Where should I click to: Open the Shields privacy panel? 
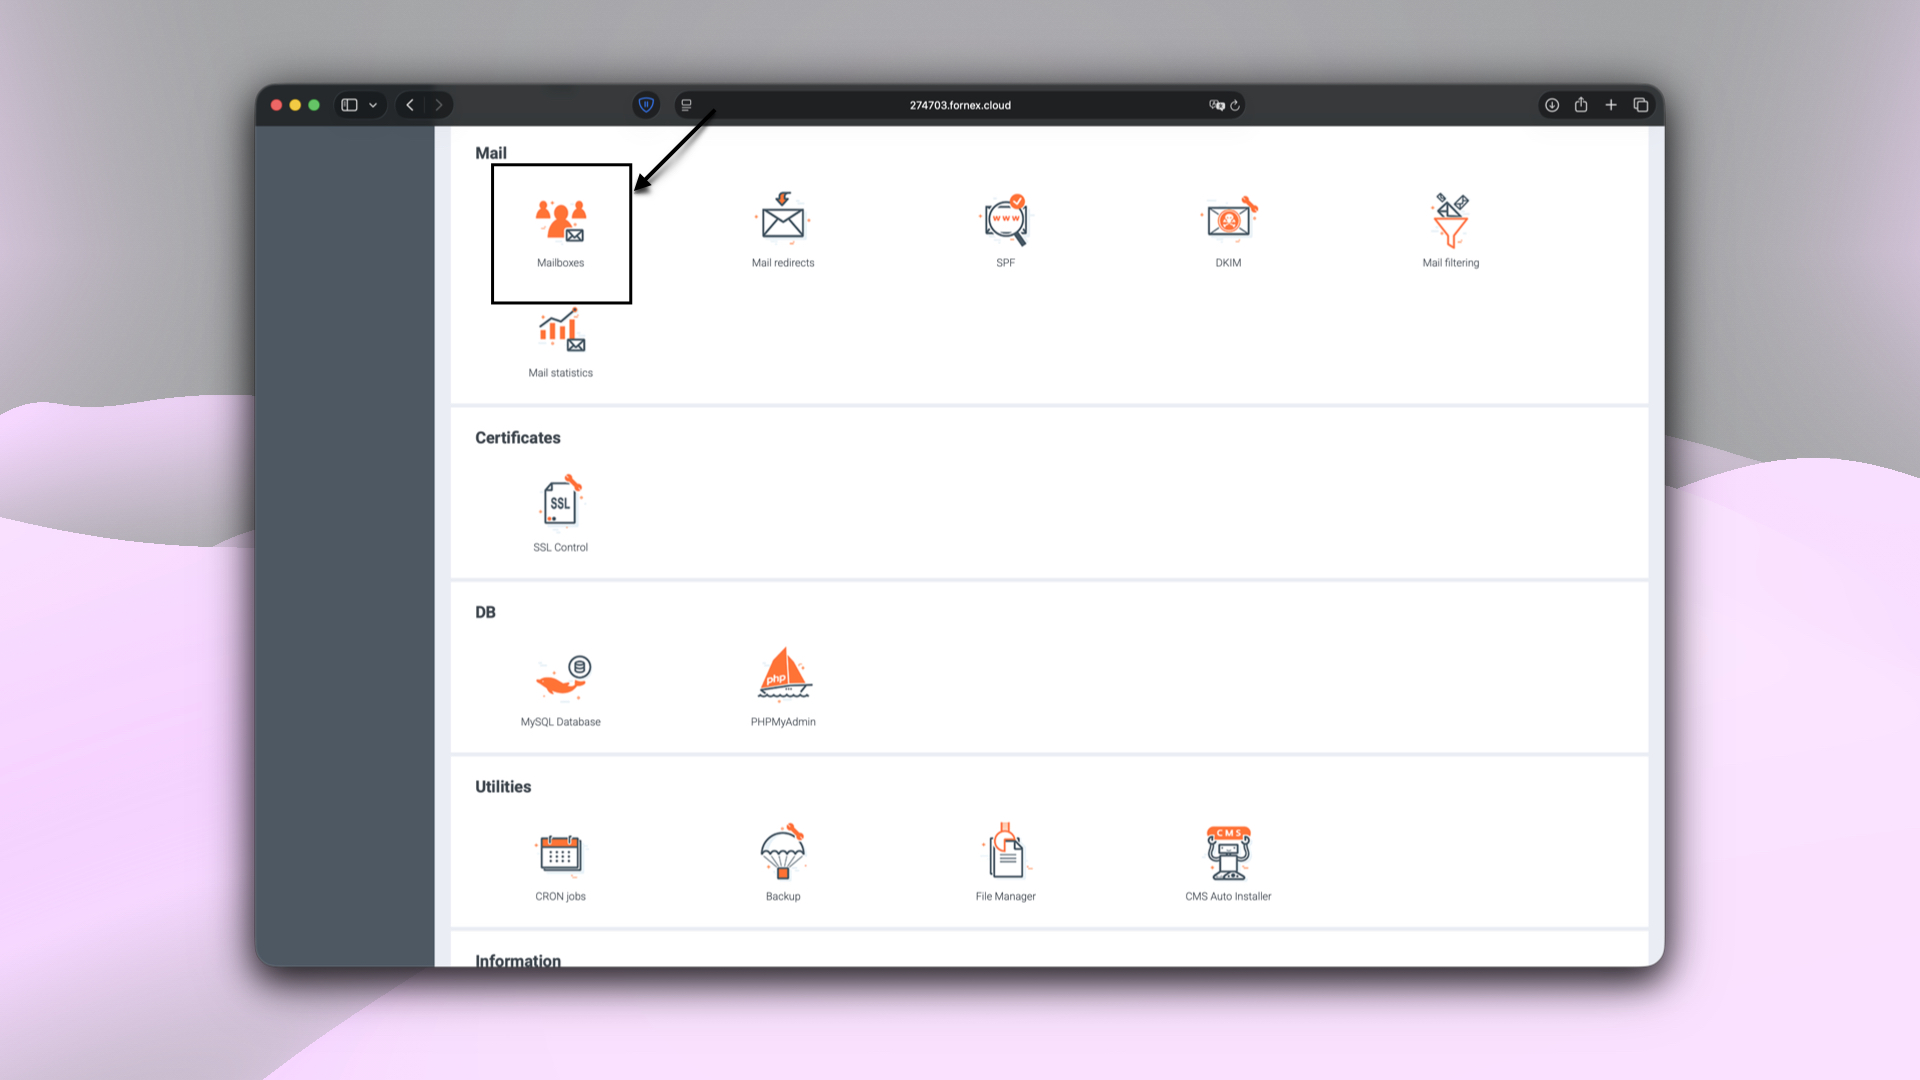pos(646,104)
